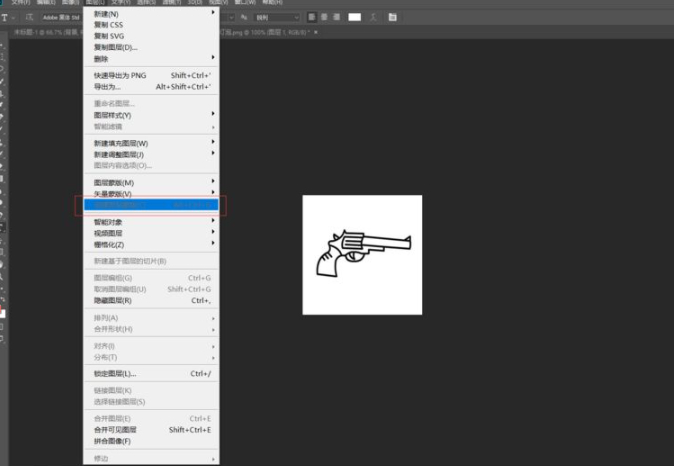Choose 拼合图像(F) menu entry
The height and width of the screenshot is (466, 674).
(x=151, y=441)
